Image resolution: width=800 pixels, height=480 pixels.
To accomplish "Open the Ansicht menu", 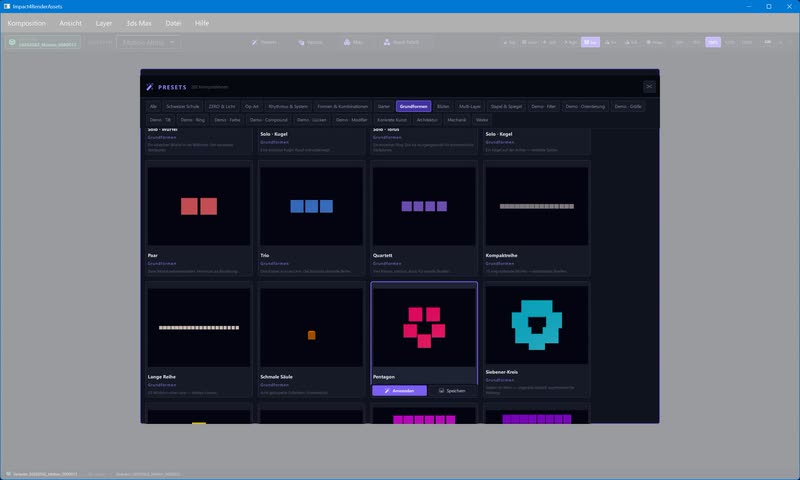I will 70,23.
